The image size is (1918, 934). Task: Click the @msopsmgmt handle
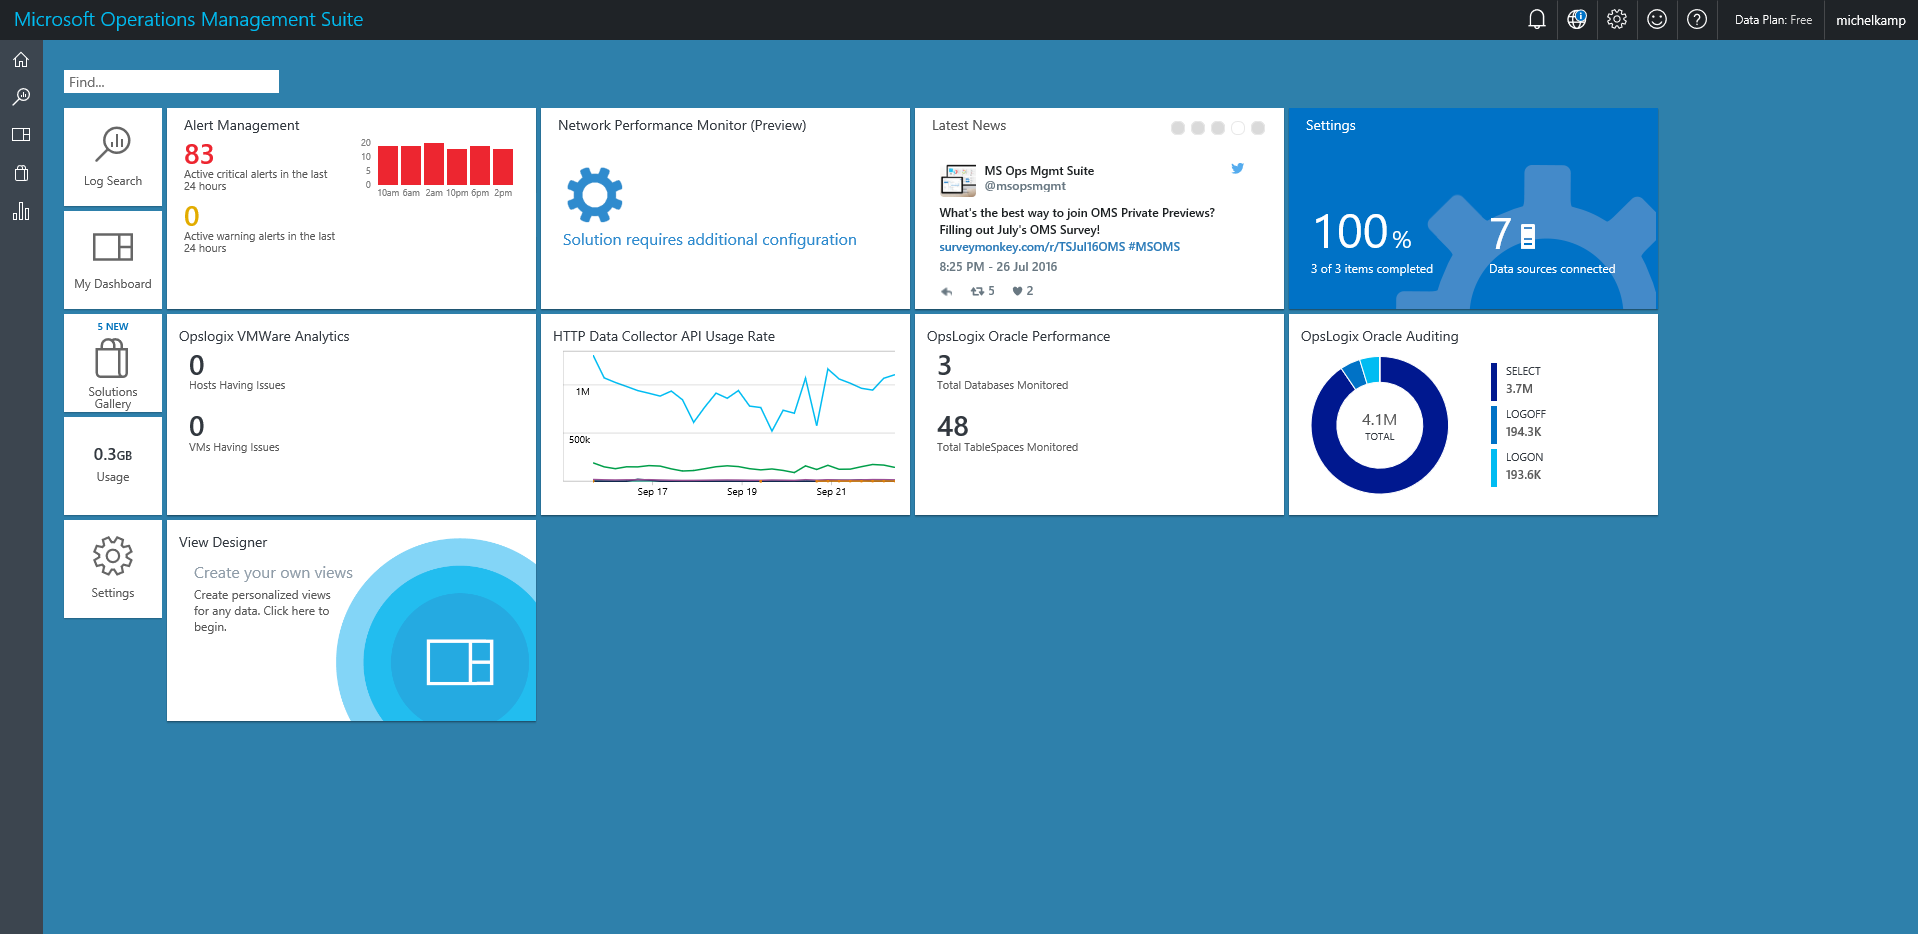(1025, 186)
